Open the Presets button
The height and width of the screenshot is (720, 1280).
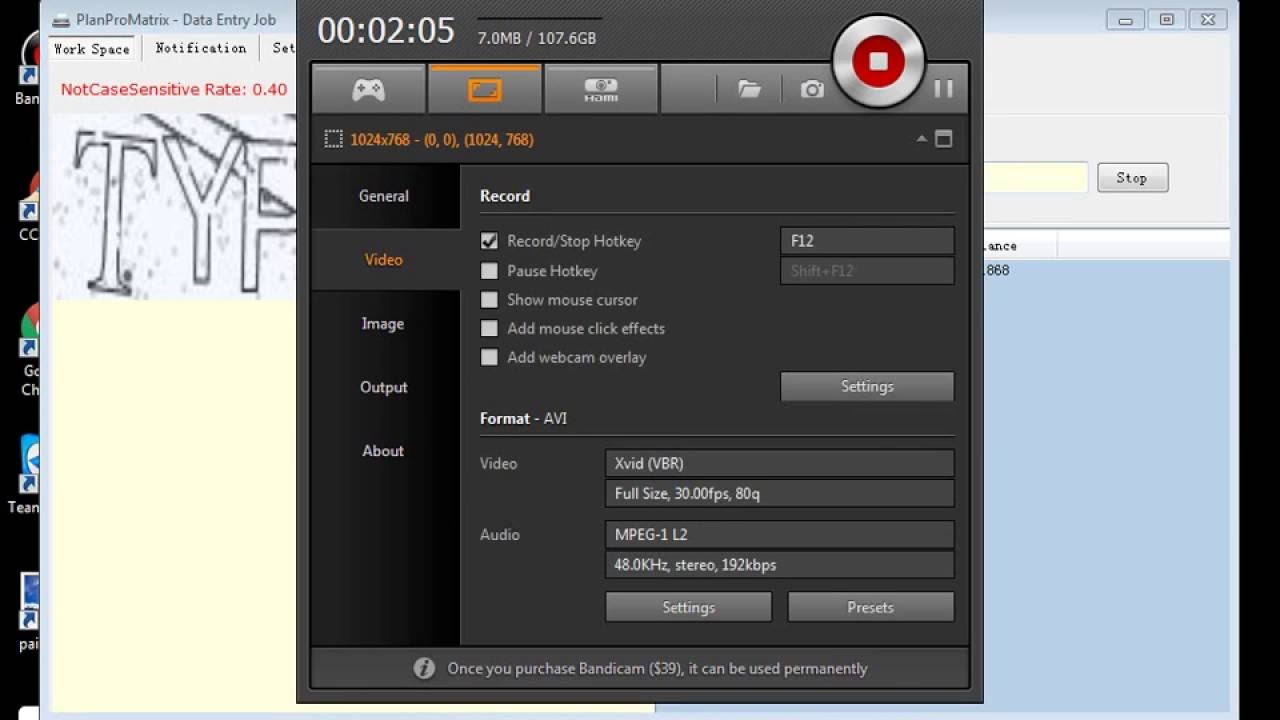tap(871, 607)
